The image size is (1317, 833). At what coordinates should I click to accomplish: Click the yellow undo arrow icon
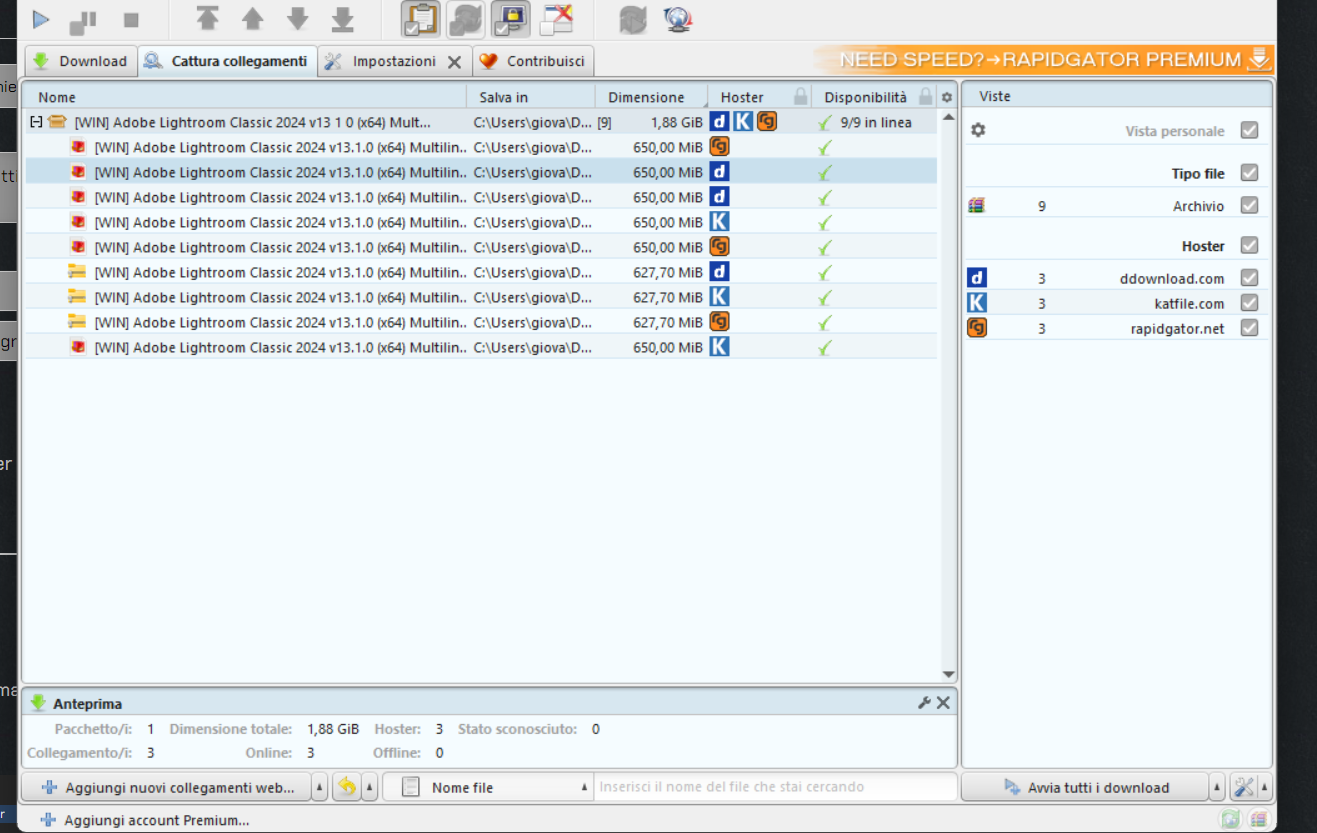[x=347, y=787]
